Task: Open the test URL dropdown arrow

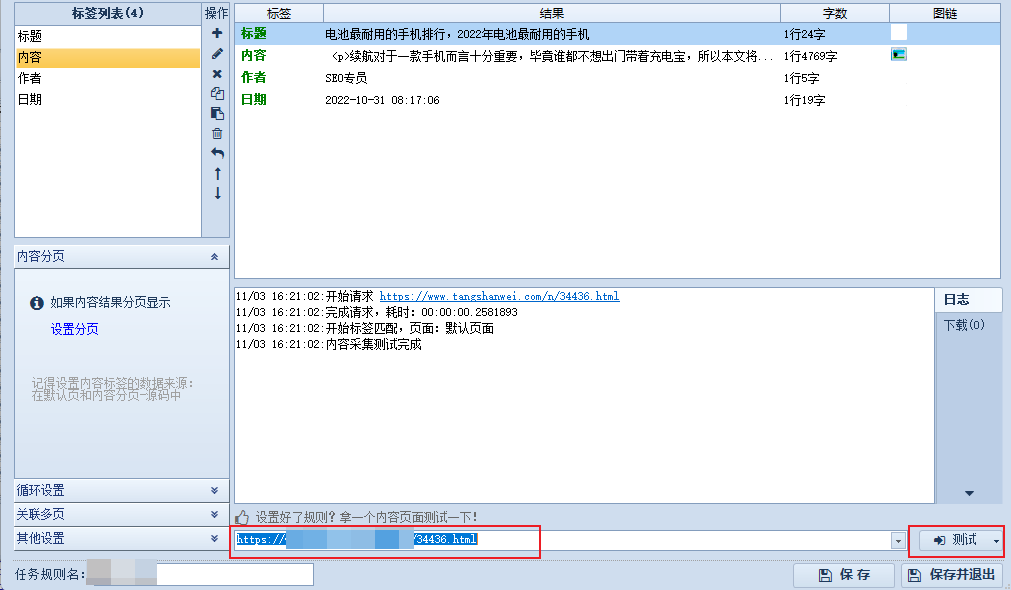Action: pyautogui.click(x=897, y=541)
